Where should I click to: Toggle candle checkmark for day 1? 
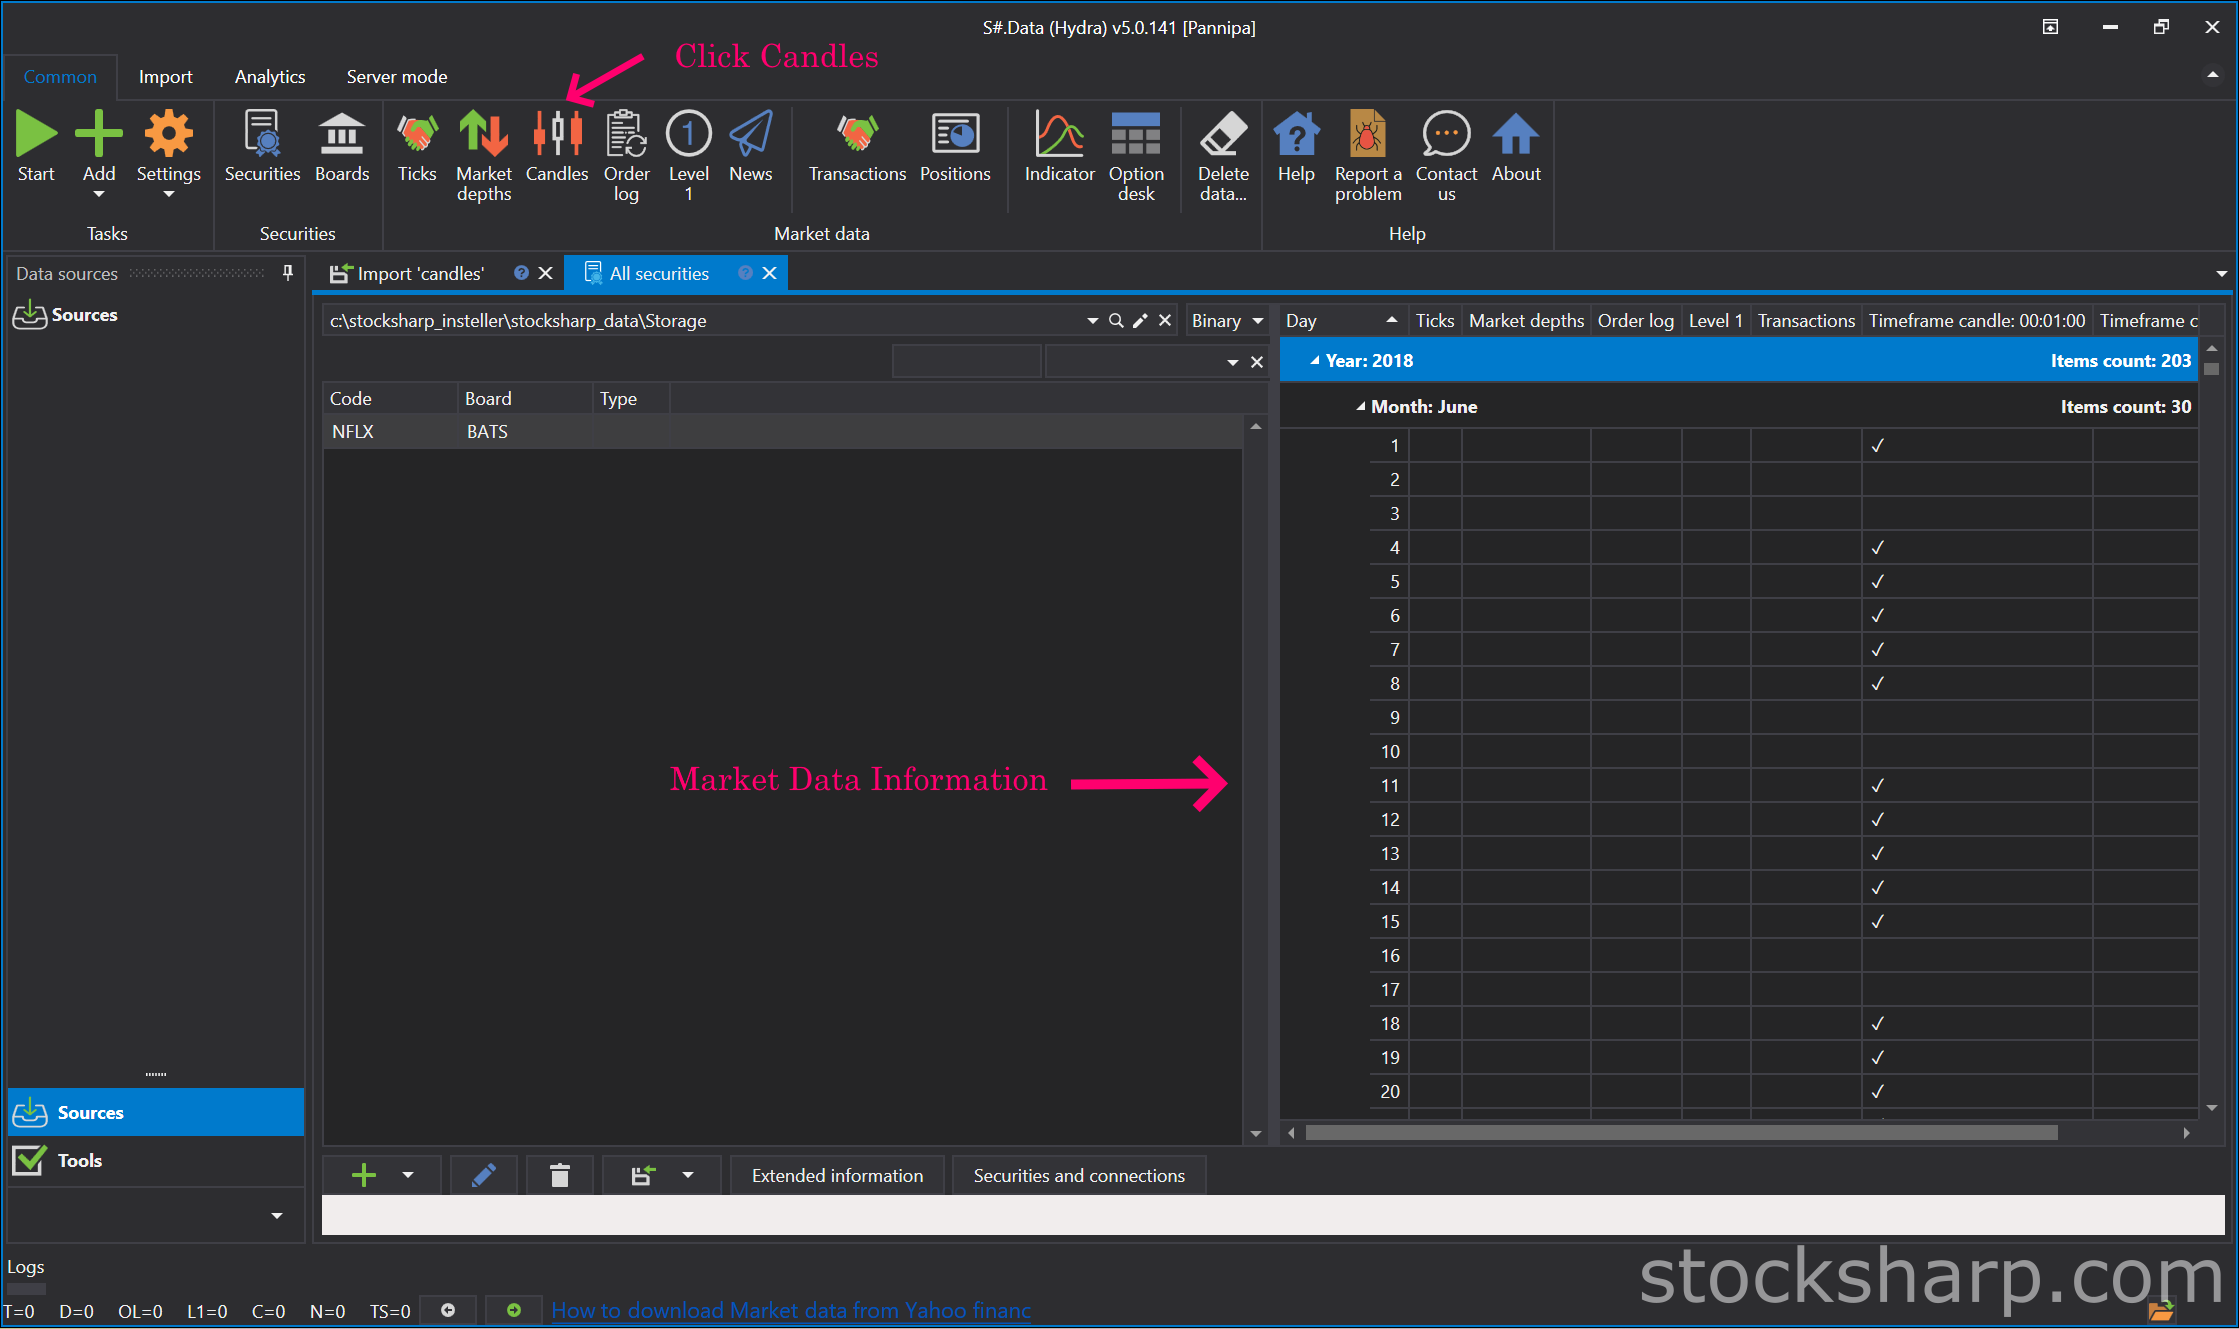(x=1877, y=446)
